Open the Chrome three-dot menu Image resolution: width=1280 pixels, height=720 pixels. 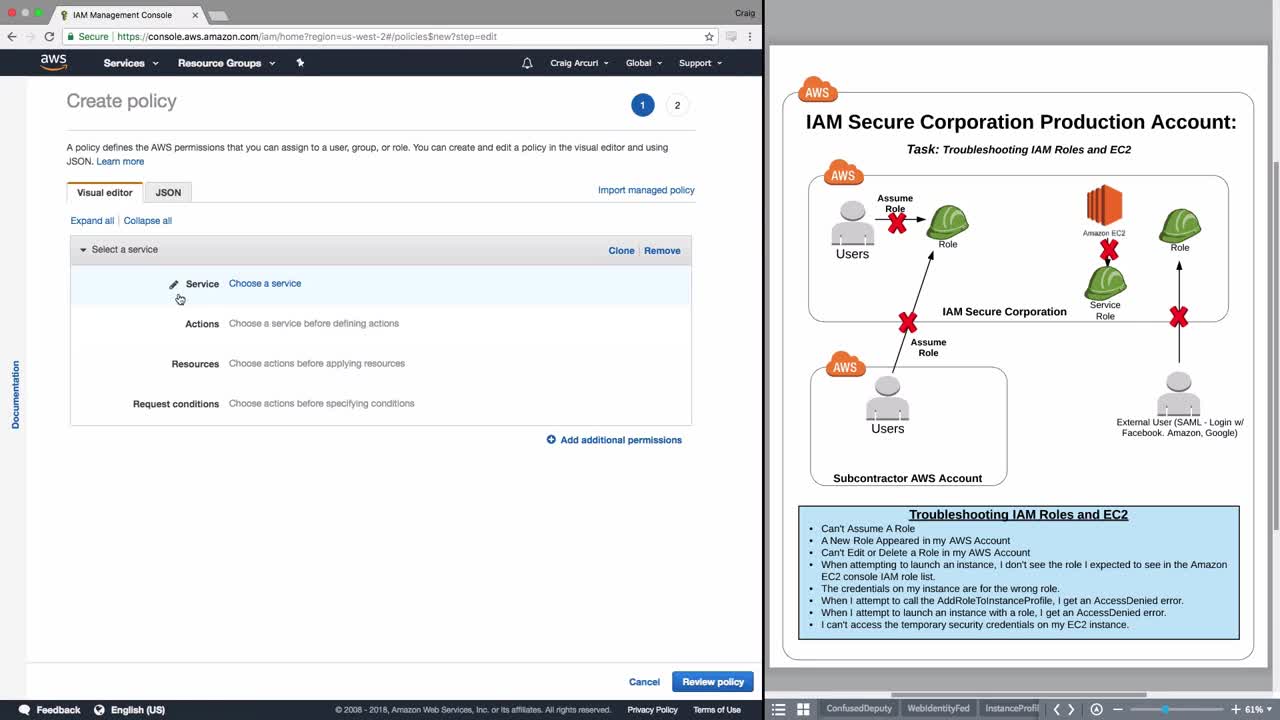coord(750,36)
